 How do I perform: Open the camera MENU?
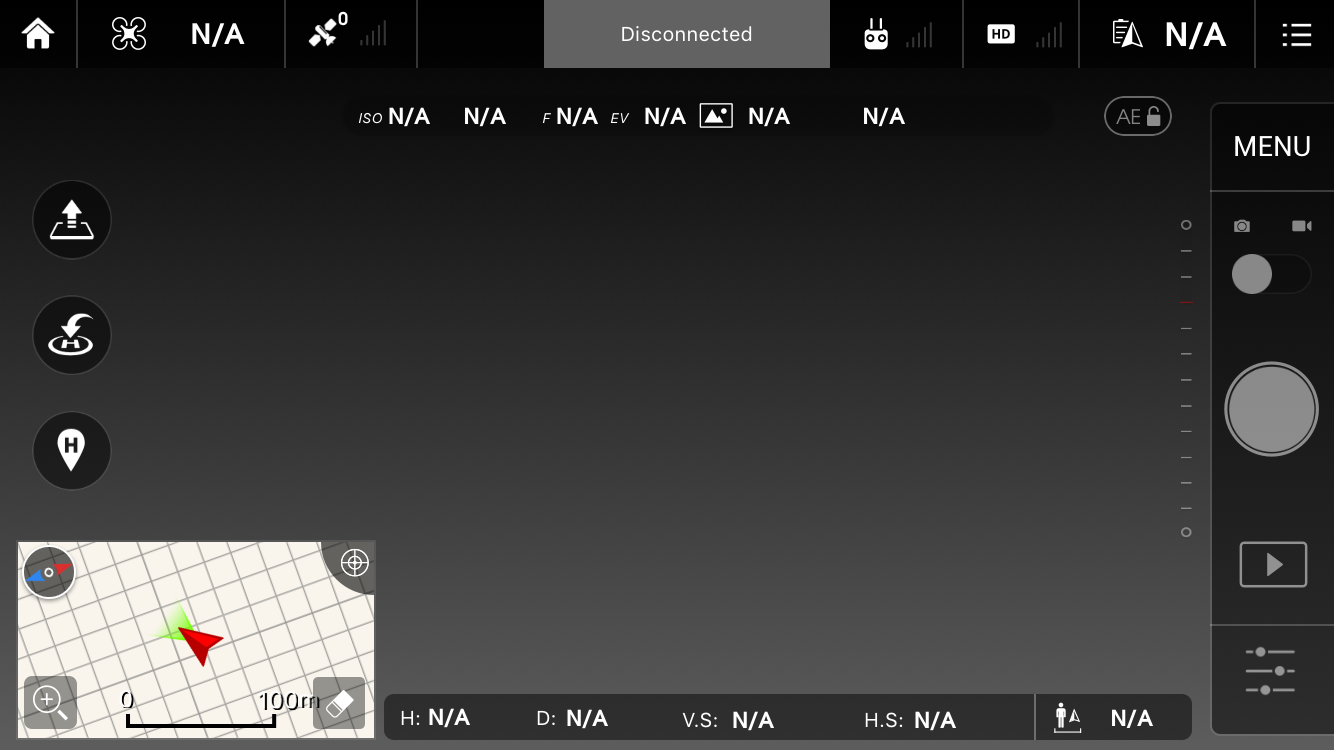click(1272, 147)
